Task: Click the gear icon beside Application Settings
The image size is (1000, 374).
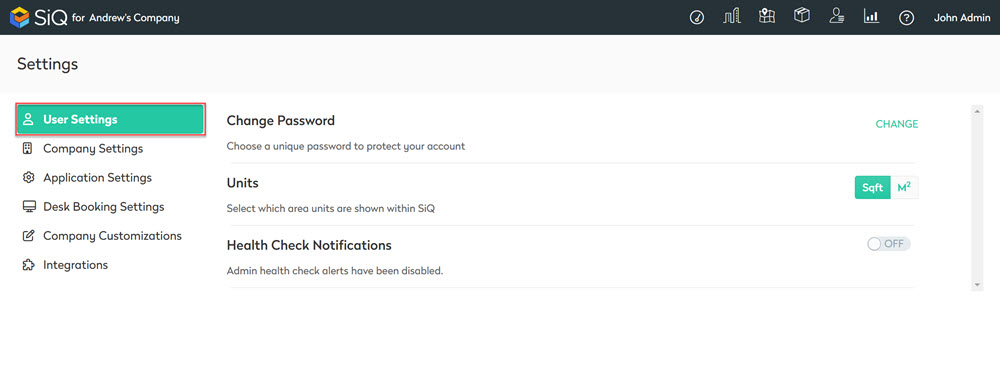Action: click(x=28, y=177)
